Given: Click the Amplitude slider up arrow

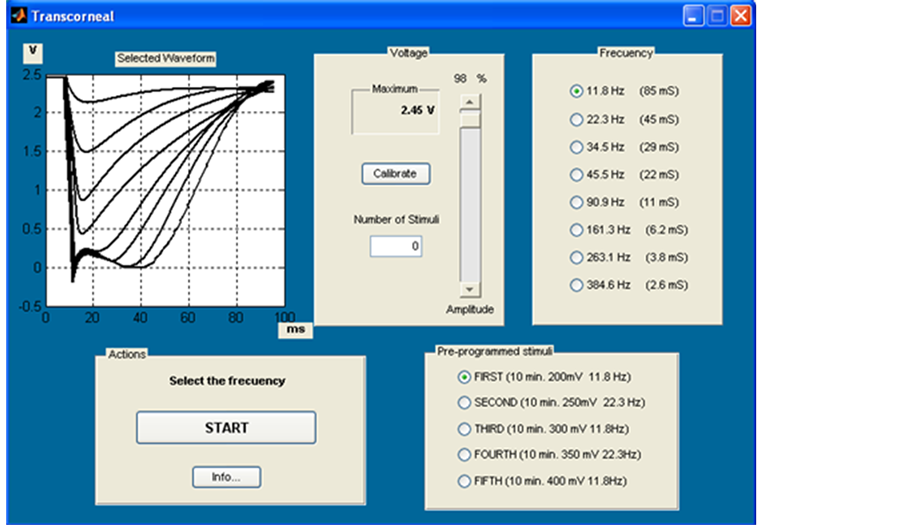Looking at the screenshot, I should point(469,102).
